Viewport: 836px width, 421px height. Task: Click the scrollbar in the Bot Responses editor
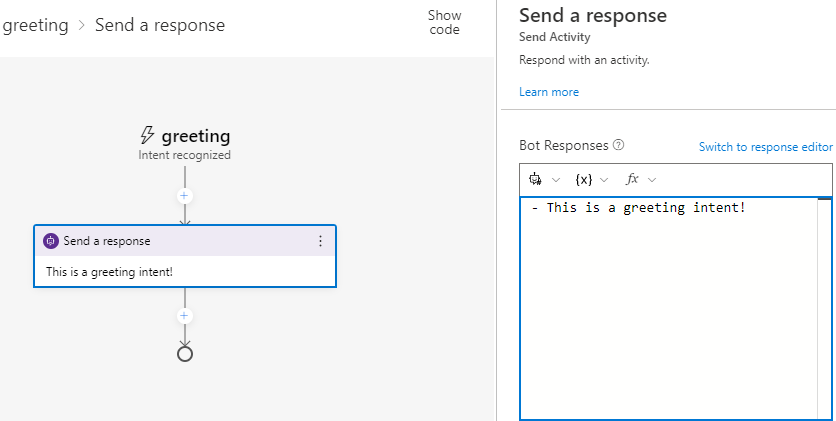pyautogui.click(x=824, y=300)
